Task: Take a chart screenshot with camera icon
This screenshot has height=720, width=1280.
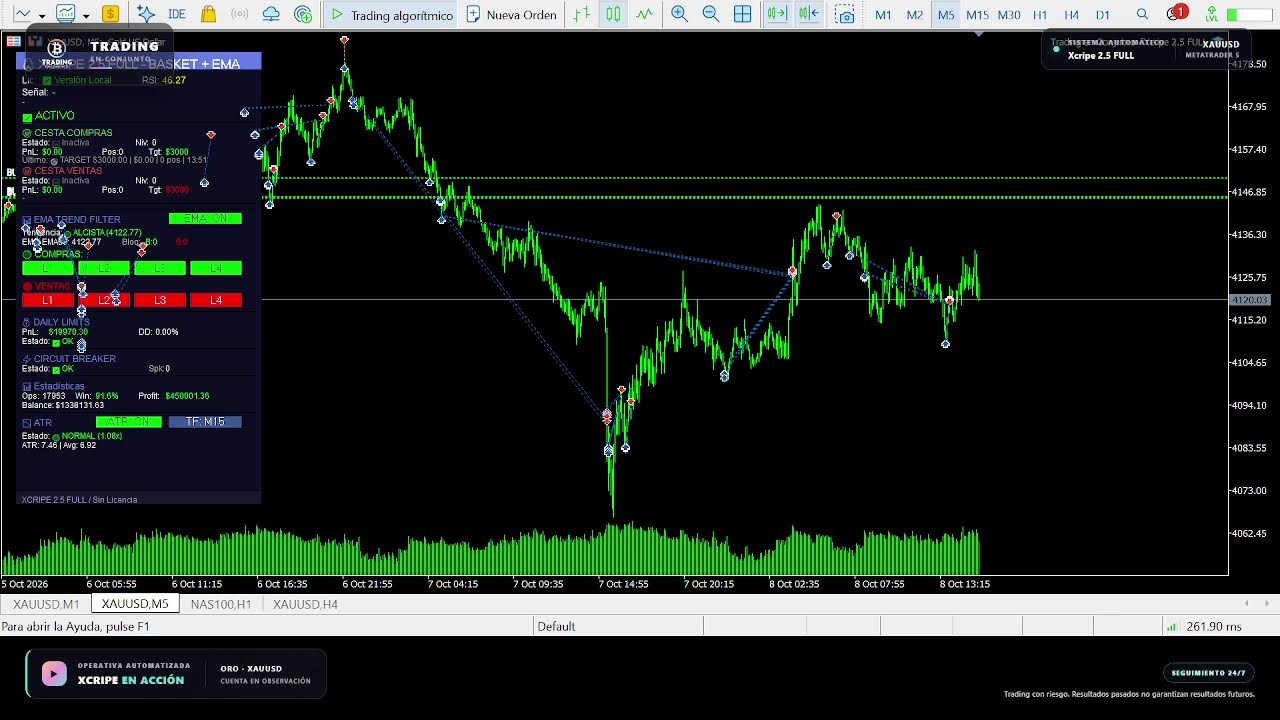Action: click(845, 14)
